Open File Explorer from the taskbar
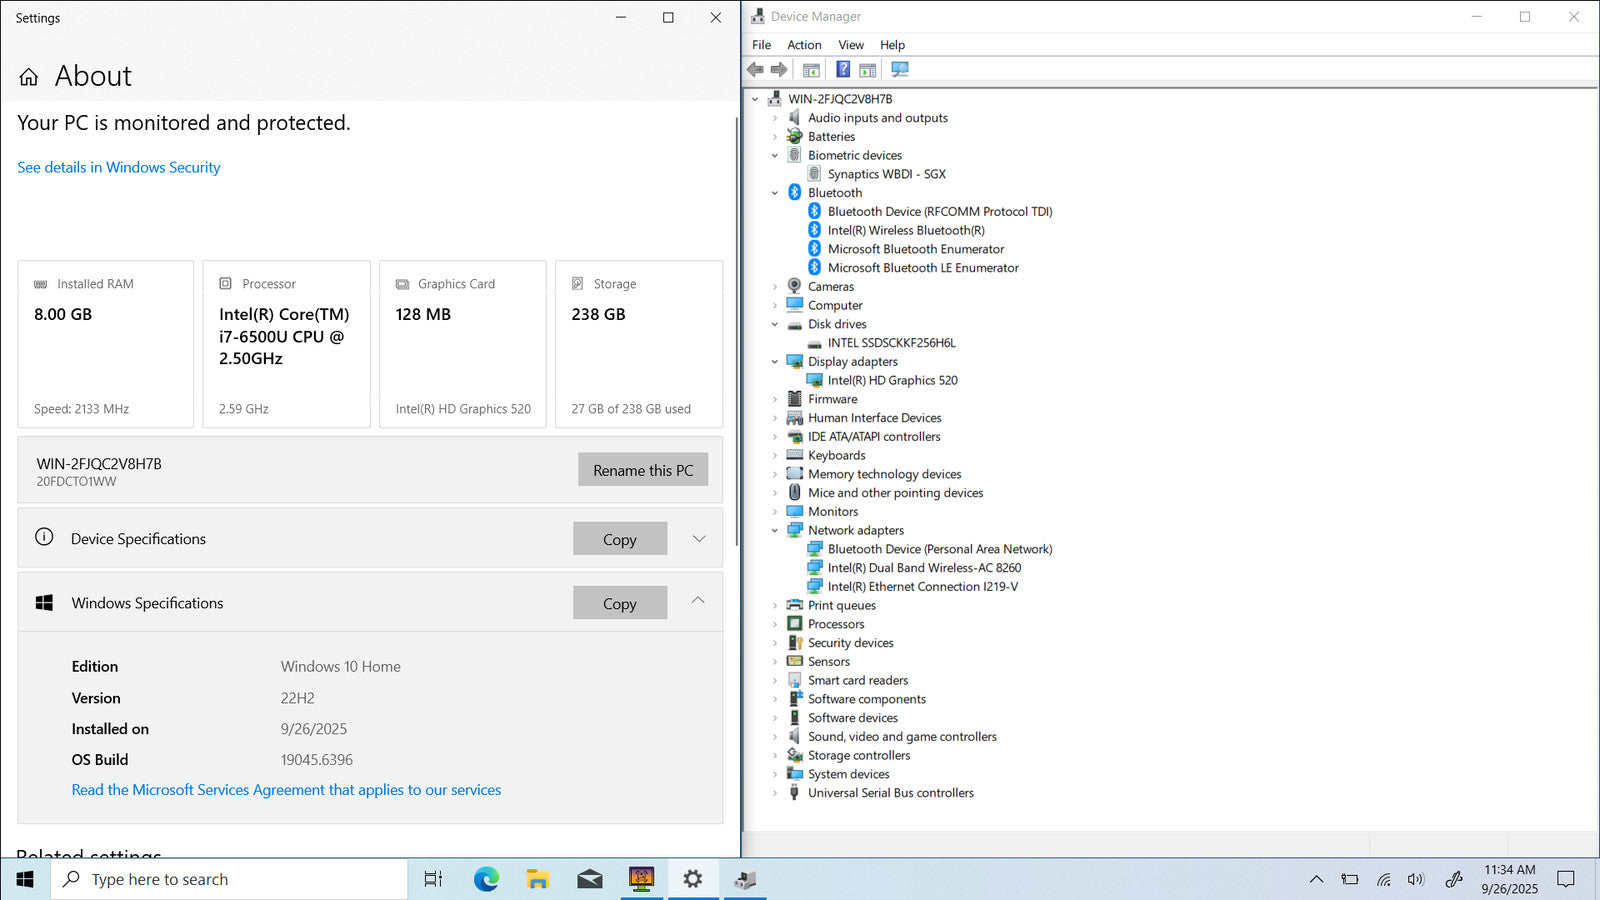The image size is (1600, 900). coord(538,879)
